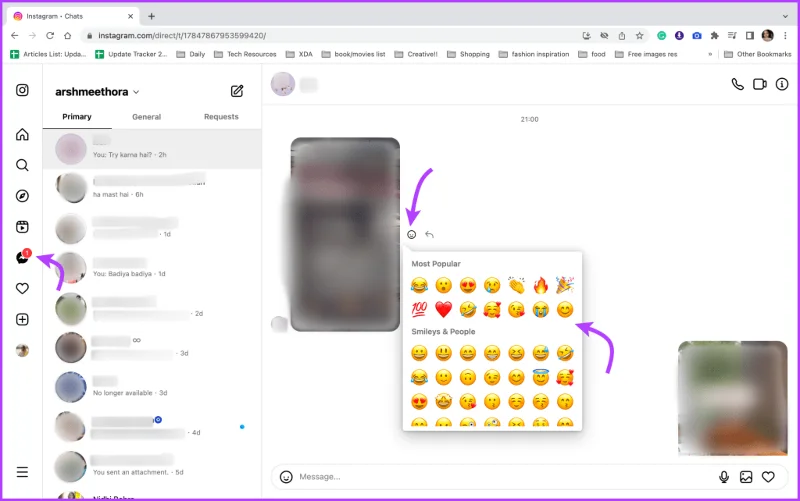Viewport: 800px width, 501px height.
Task: Open Instagram logo in sidebar
Action: [22, 90]
